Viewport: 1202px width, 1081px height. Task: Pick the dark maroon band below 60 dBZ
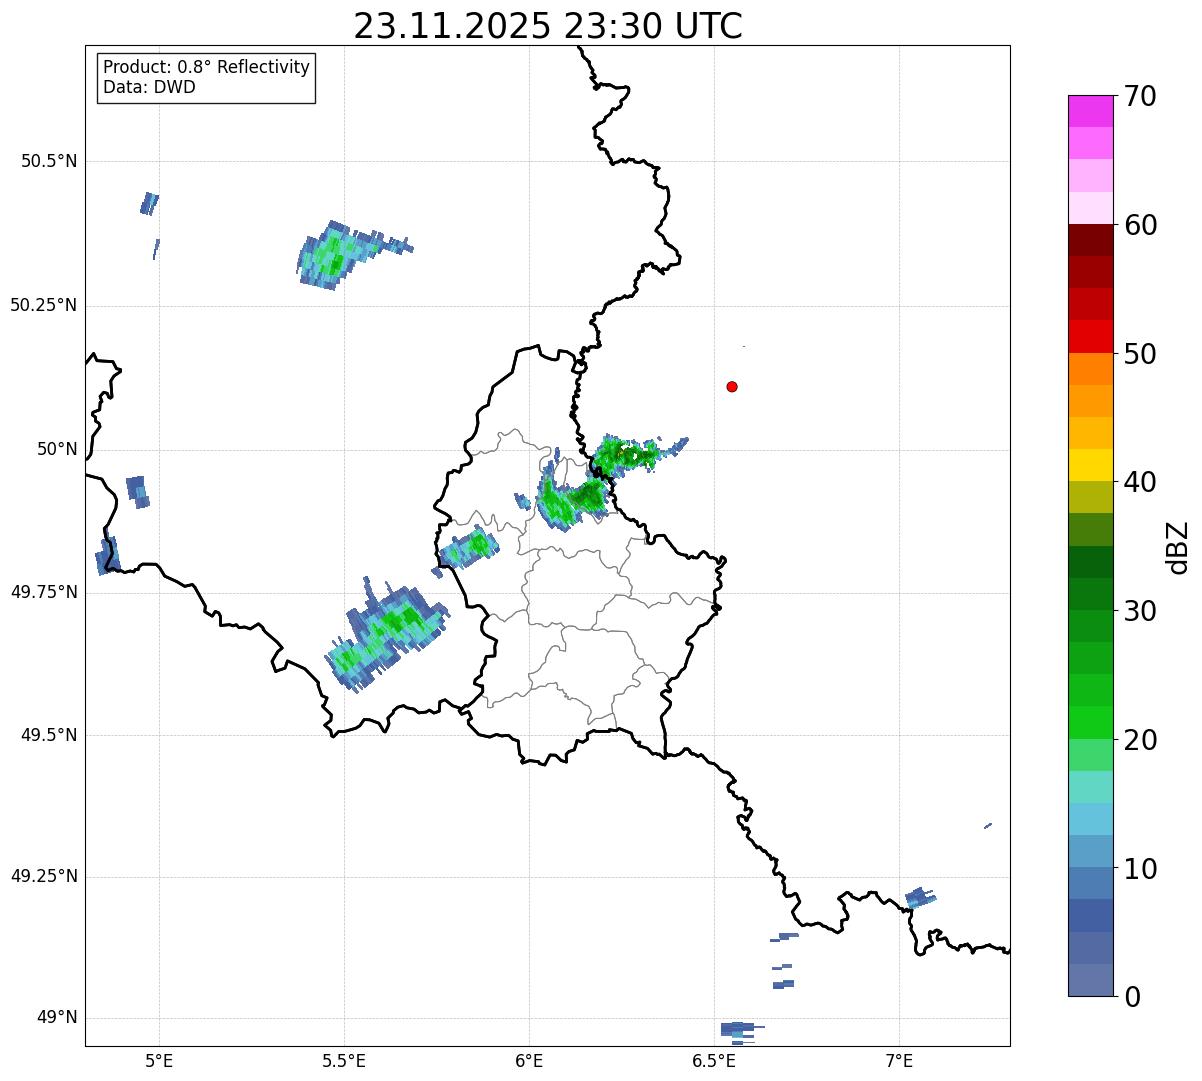[1090, 240]
